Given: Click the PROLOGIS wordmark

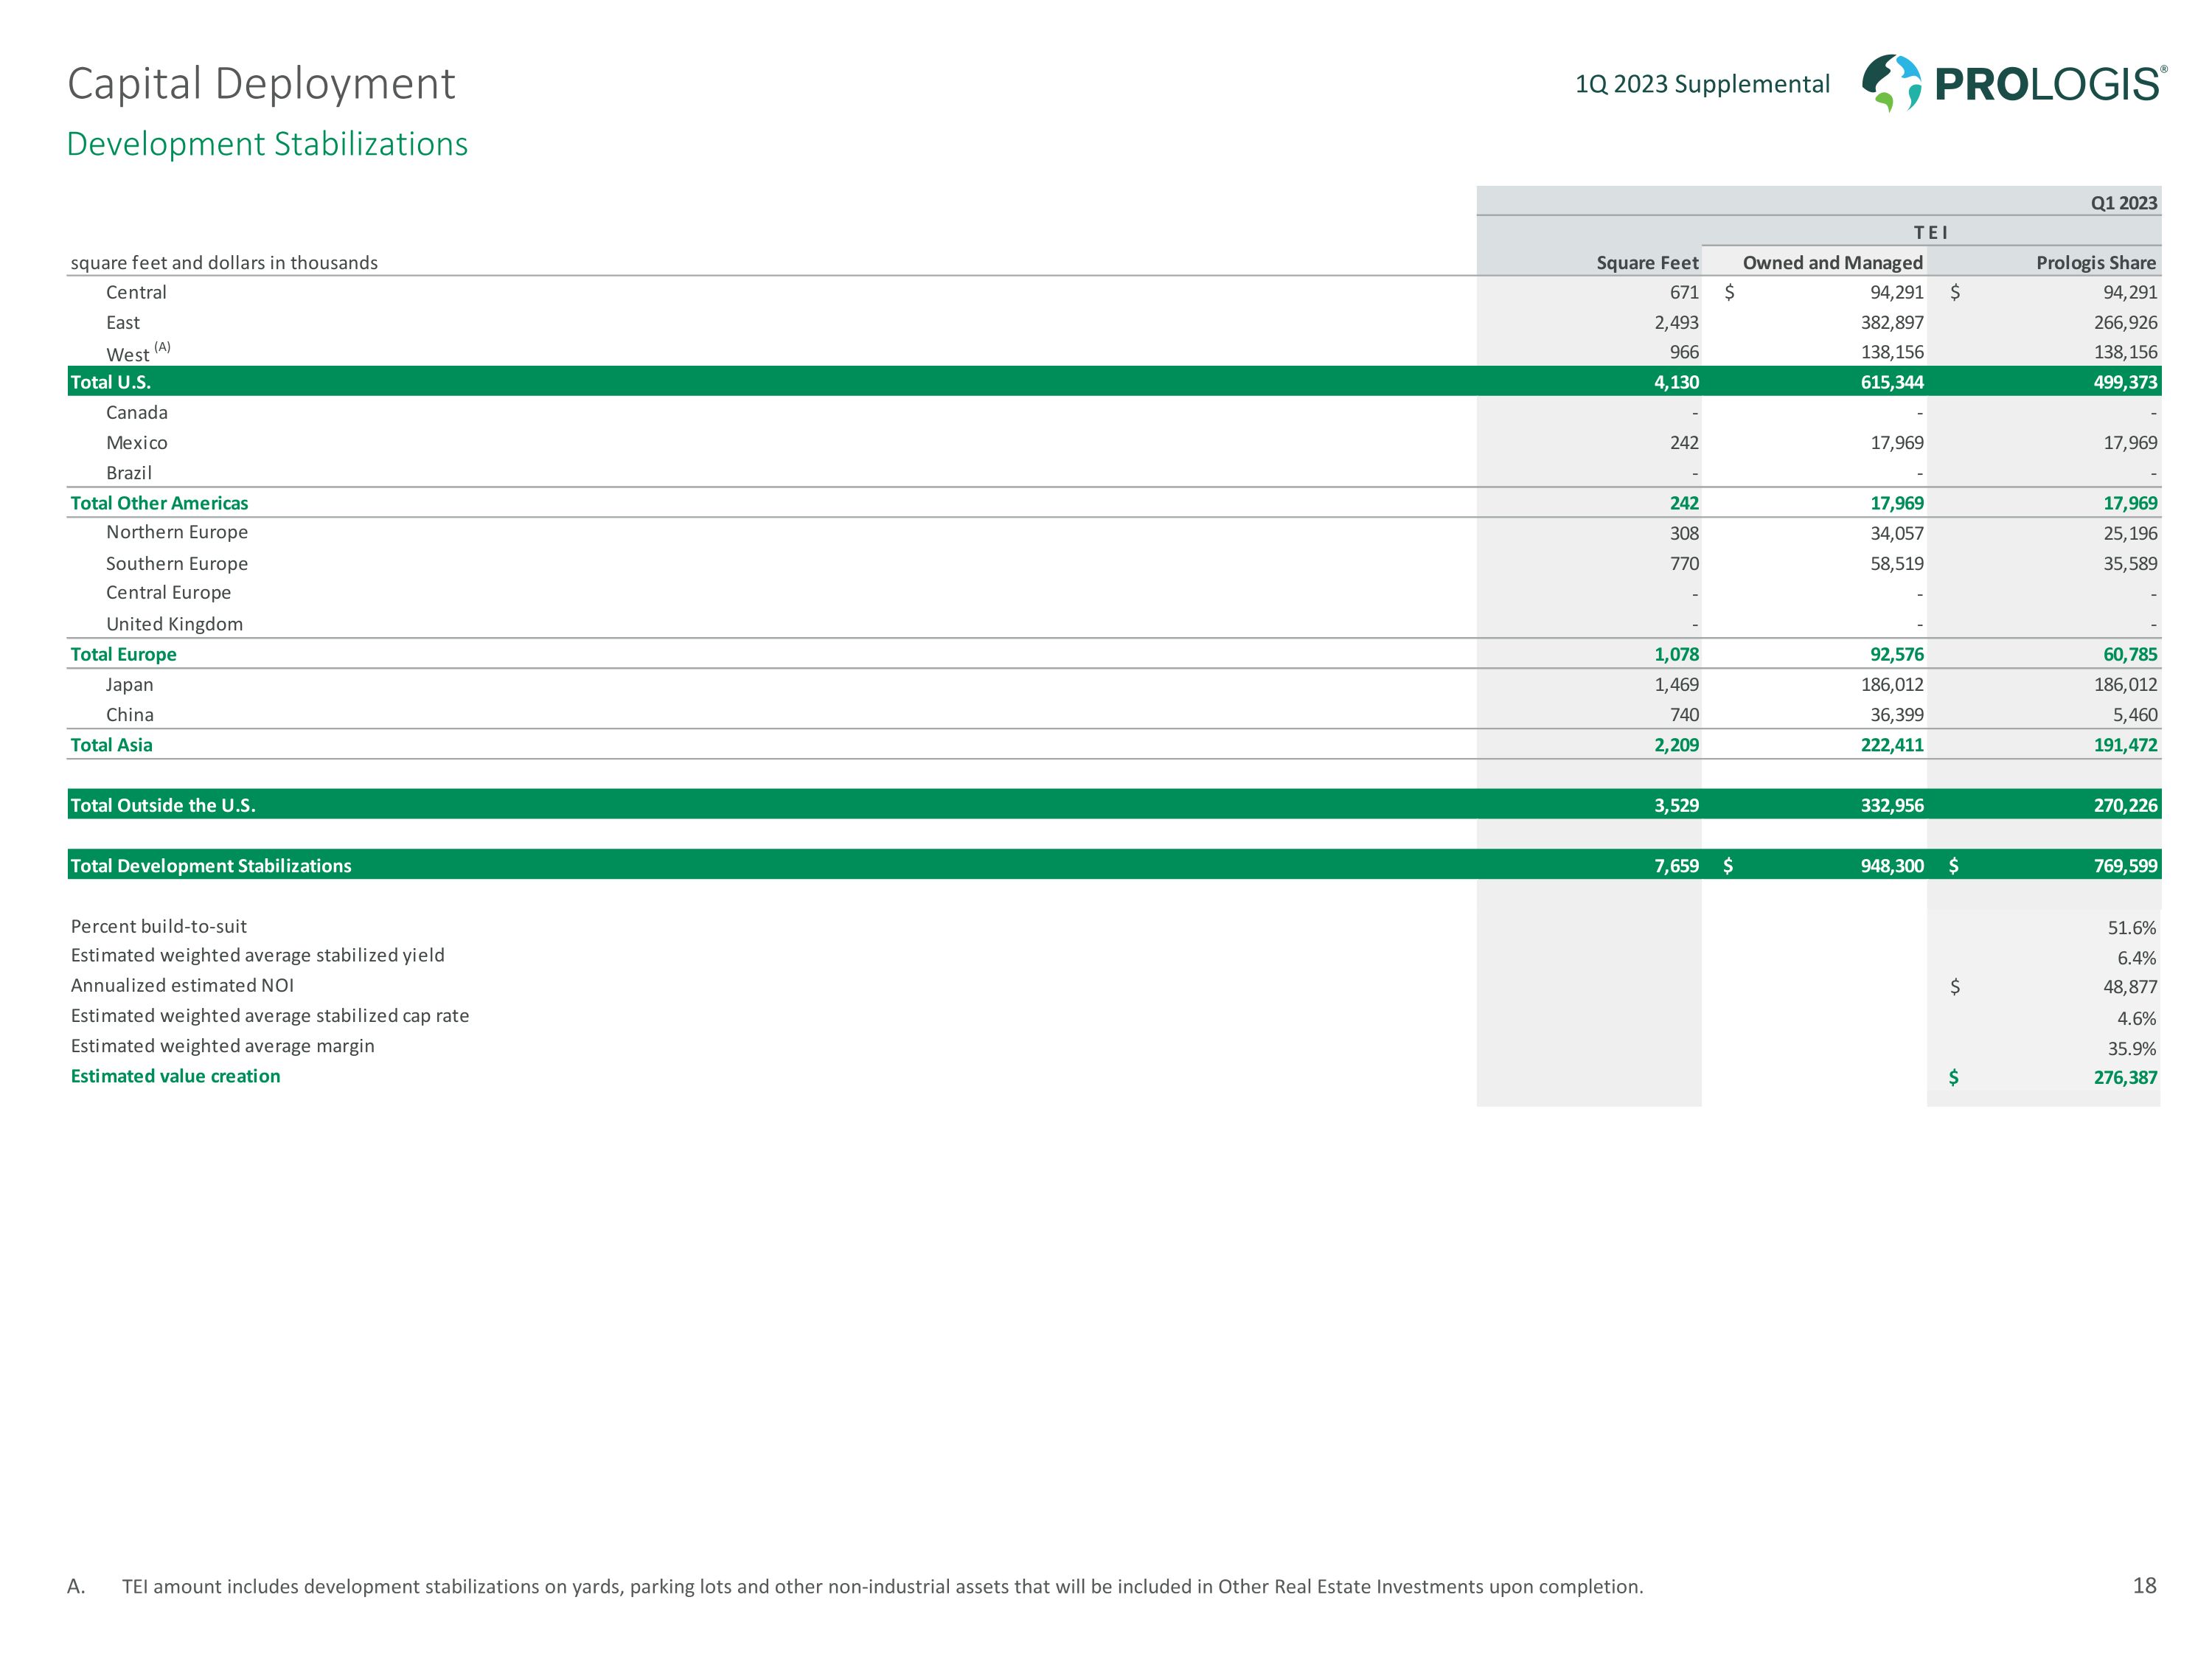Looking at the screenshot, I should [2048, 85].
